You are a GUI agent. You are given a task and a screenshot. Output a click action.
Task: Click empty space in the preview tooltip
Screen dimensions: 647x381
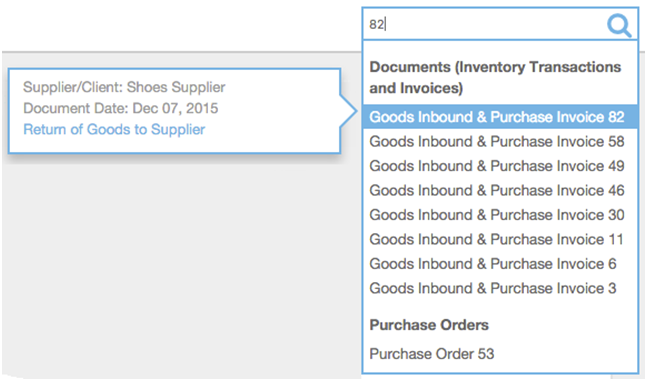pos(281,124)
